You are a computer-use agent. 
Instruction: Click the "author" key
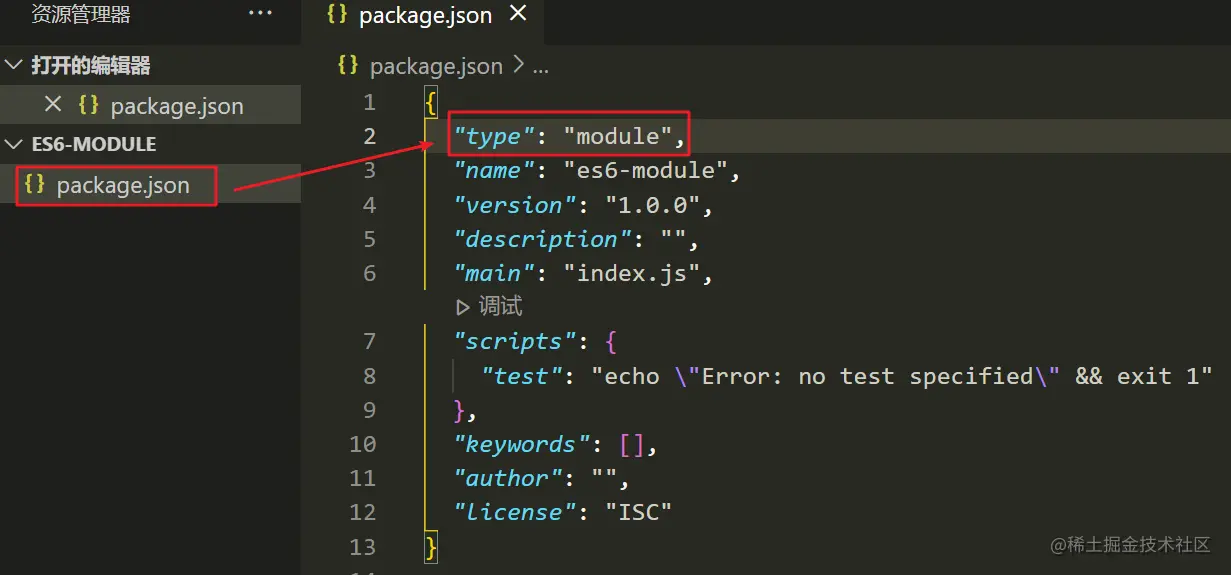508,478
